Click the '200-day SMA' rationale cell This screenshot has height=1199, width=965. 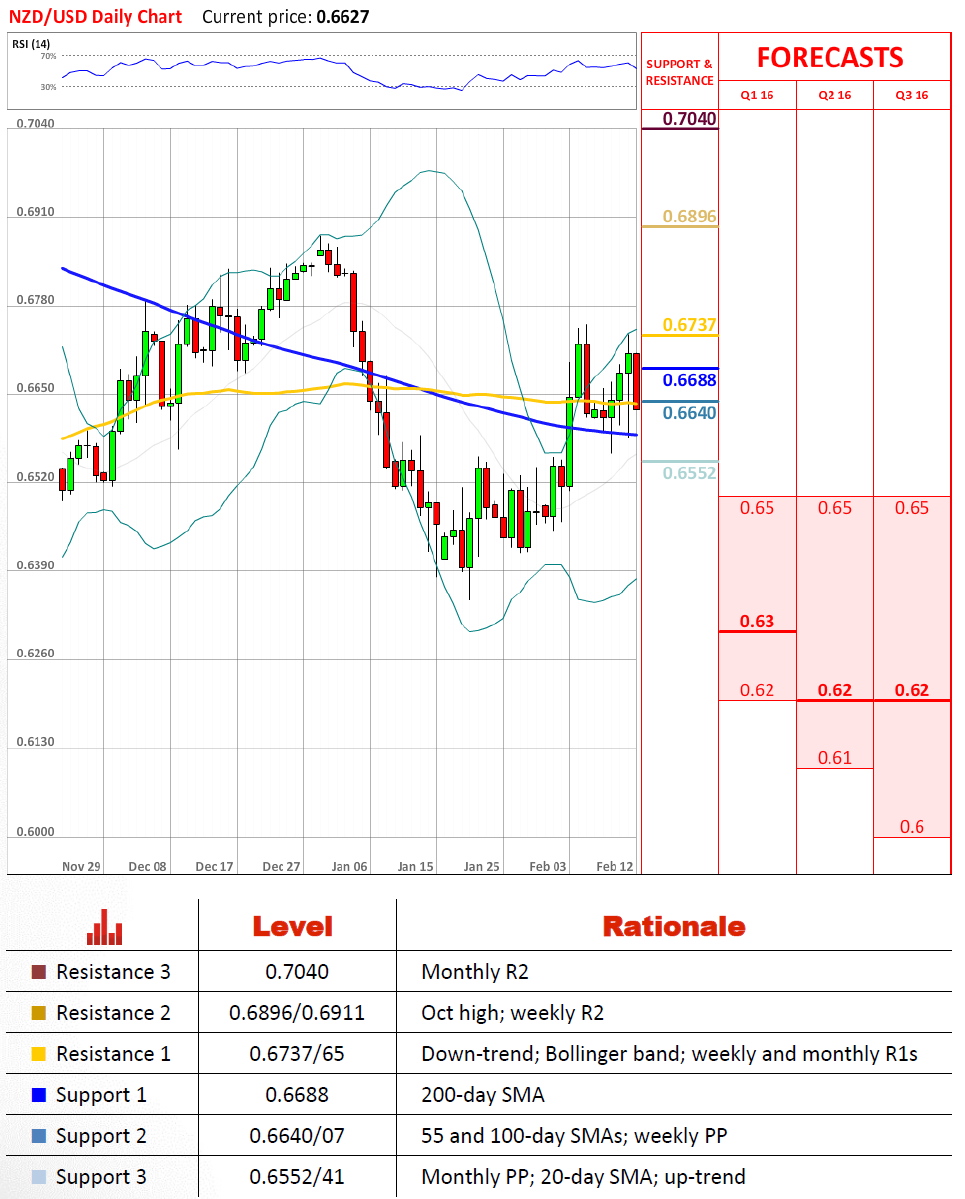point(482,1095)
